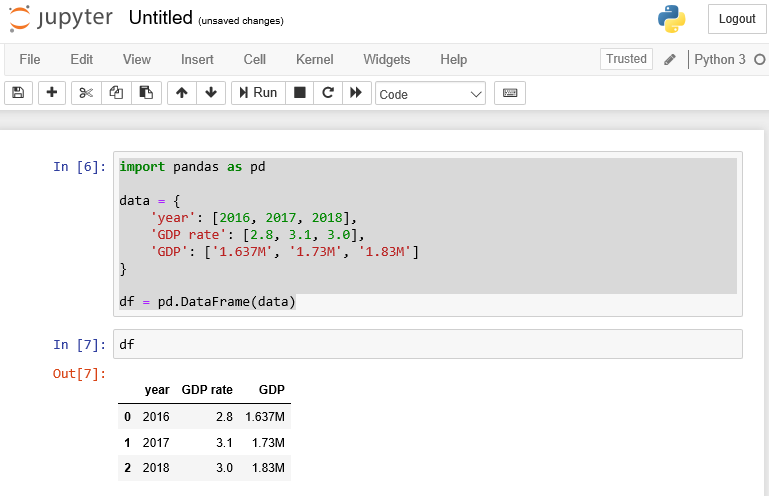Click the pd.DataFrame(data) code line
The width and height of the screenshot is (769, 496).
[x=207, y=302]
